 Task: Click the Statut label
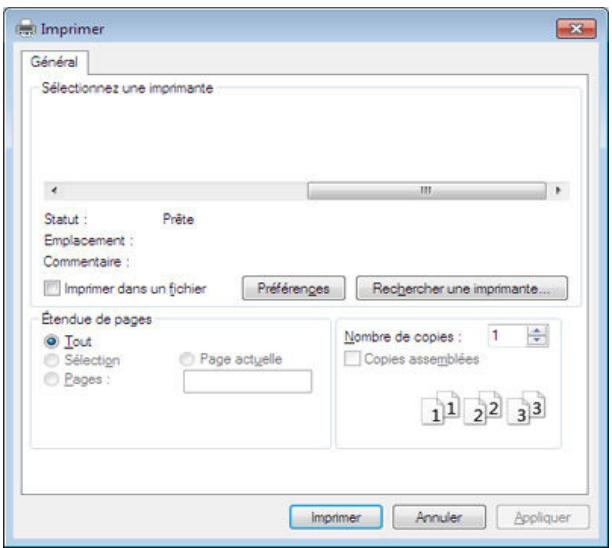click(66, 219)
